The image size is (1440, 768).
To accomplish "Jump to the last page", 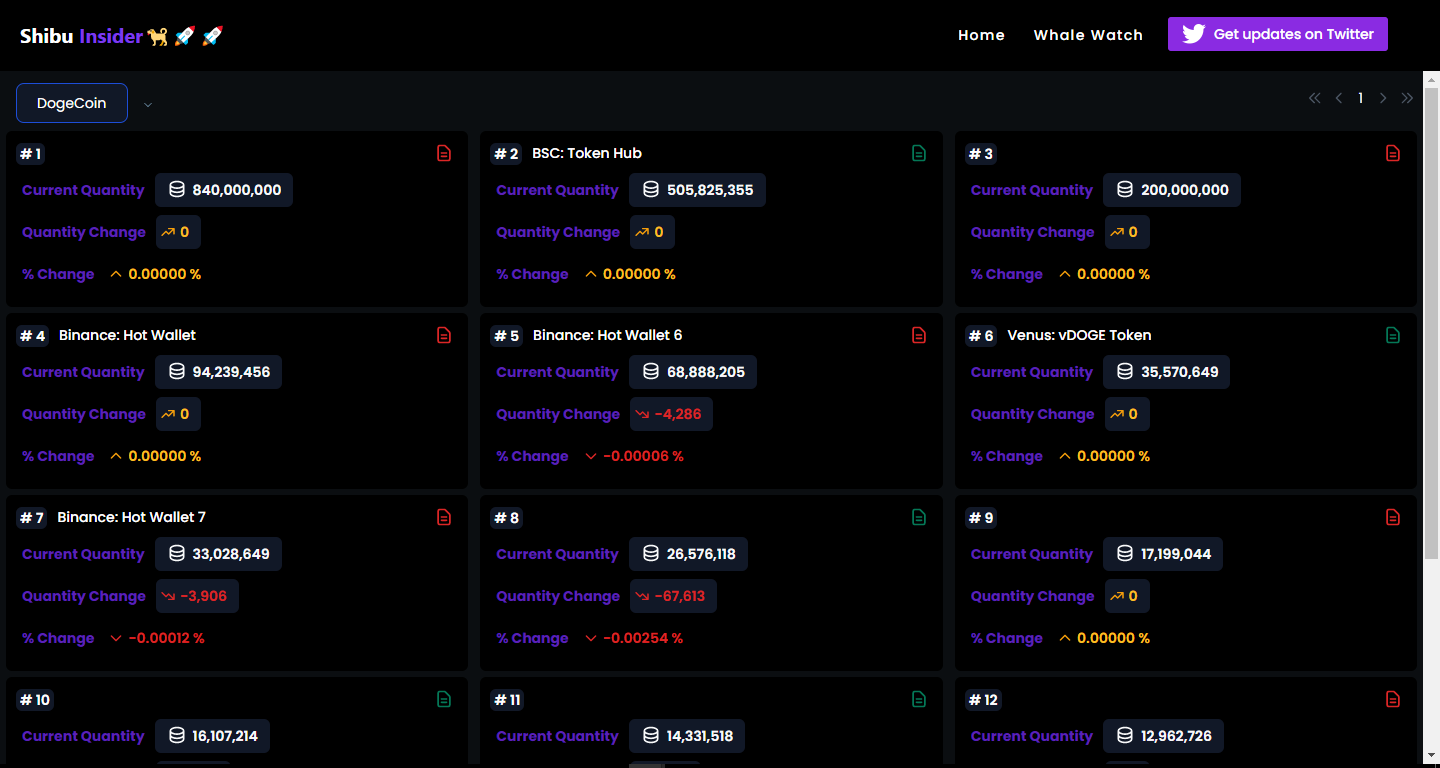I will coord(1407,98).
